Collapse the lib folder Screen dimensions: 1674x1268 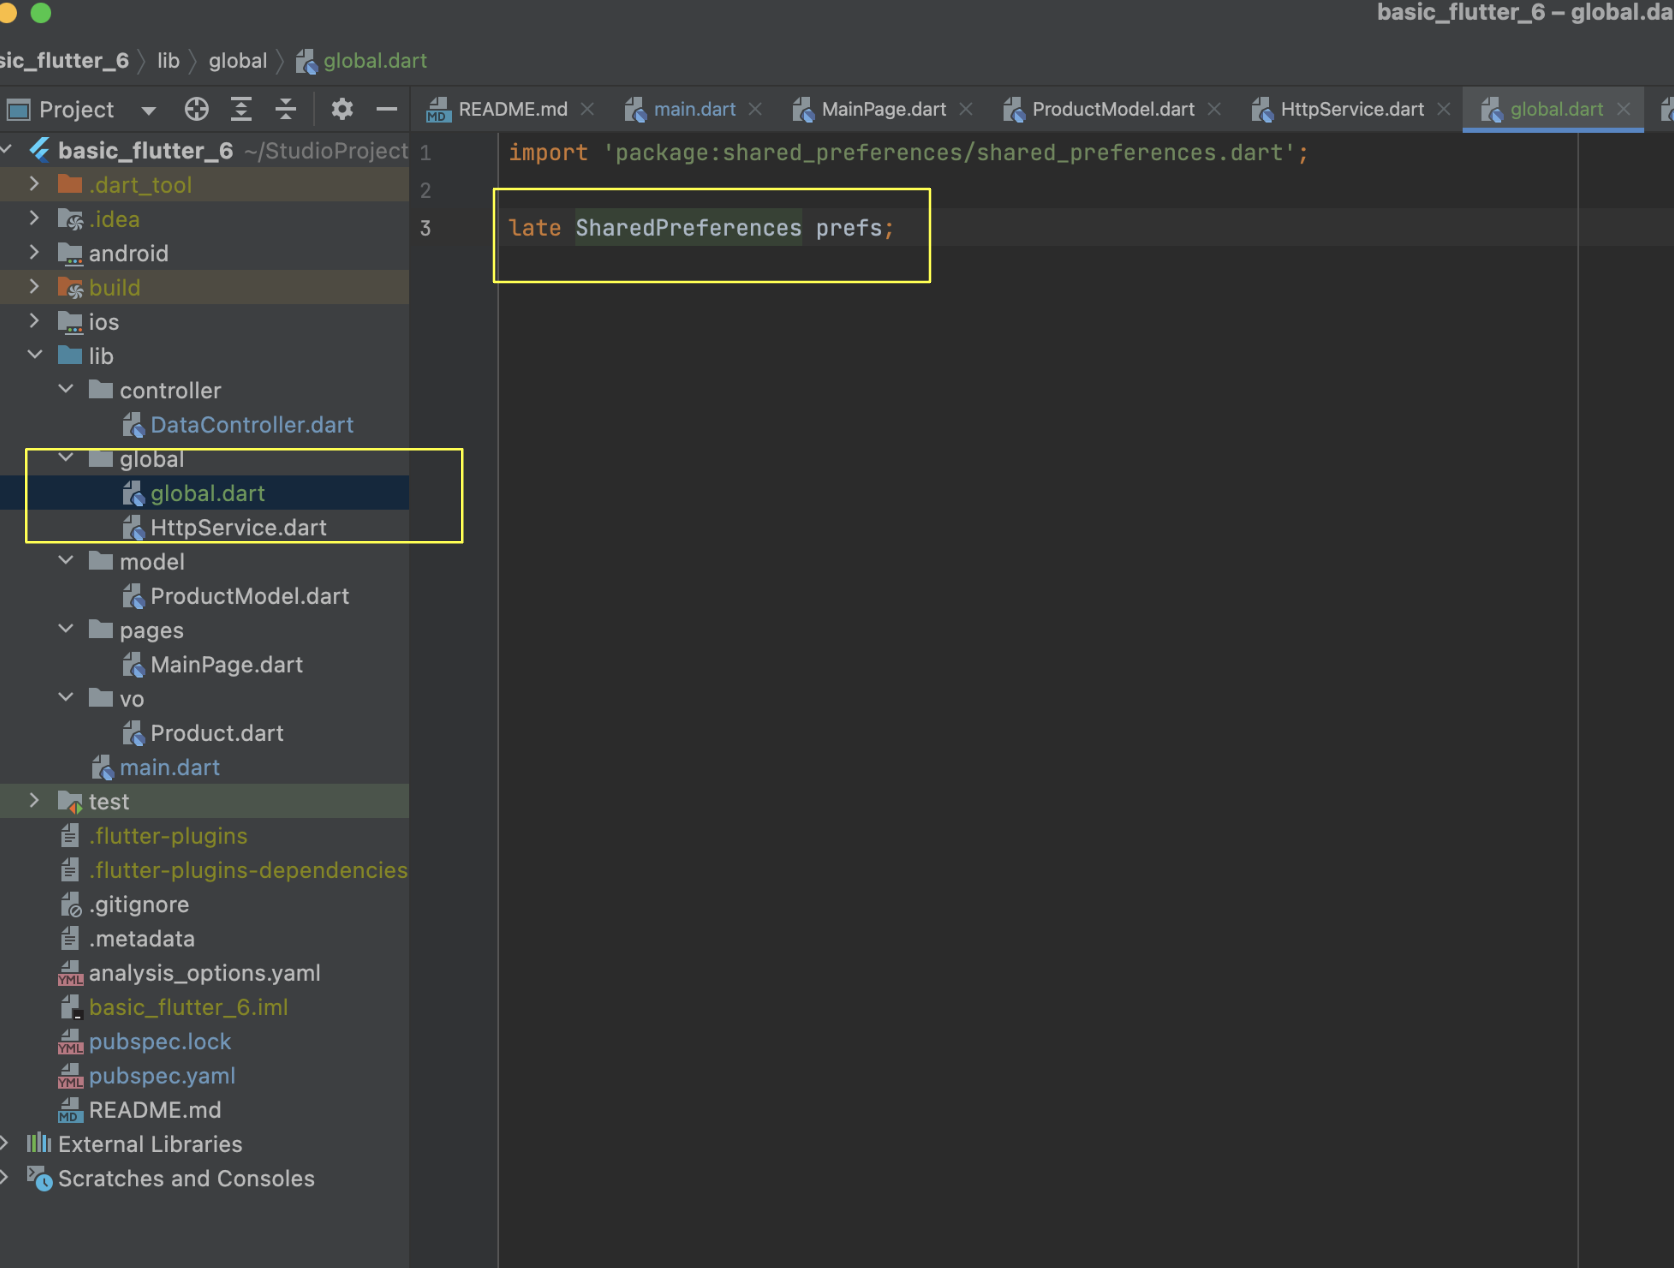click(34, 355)
